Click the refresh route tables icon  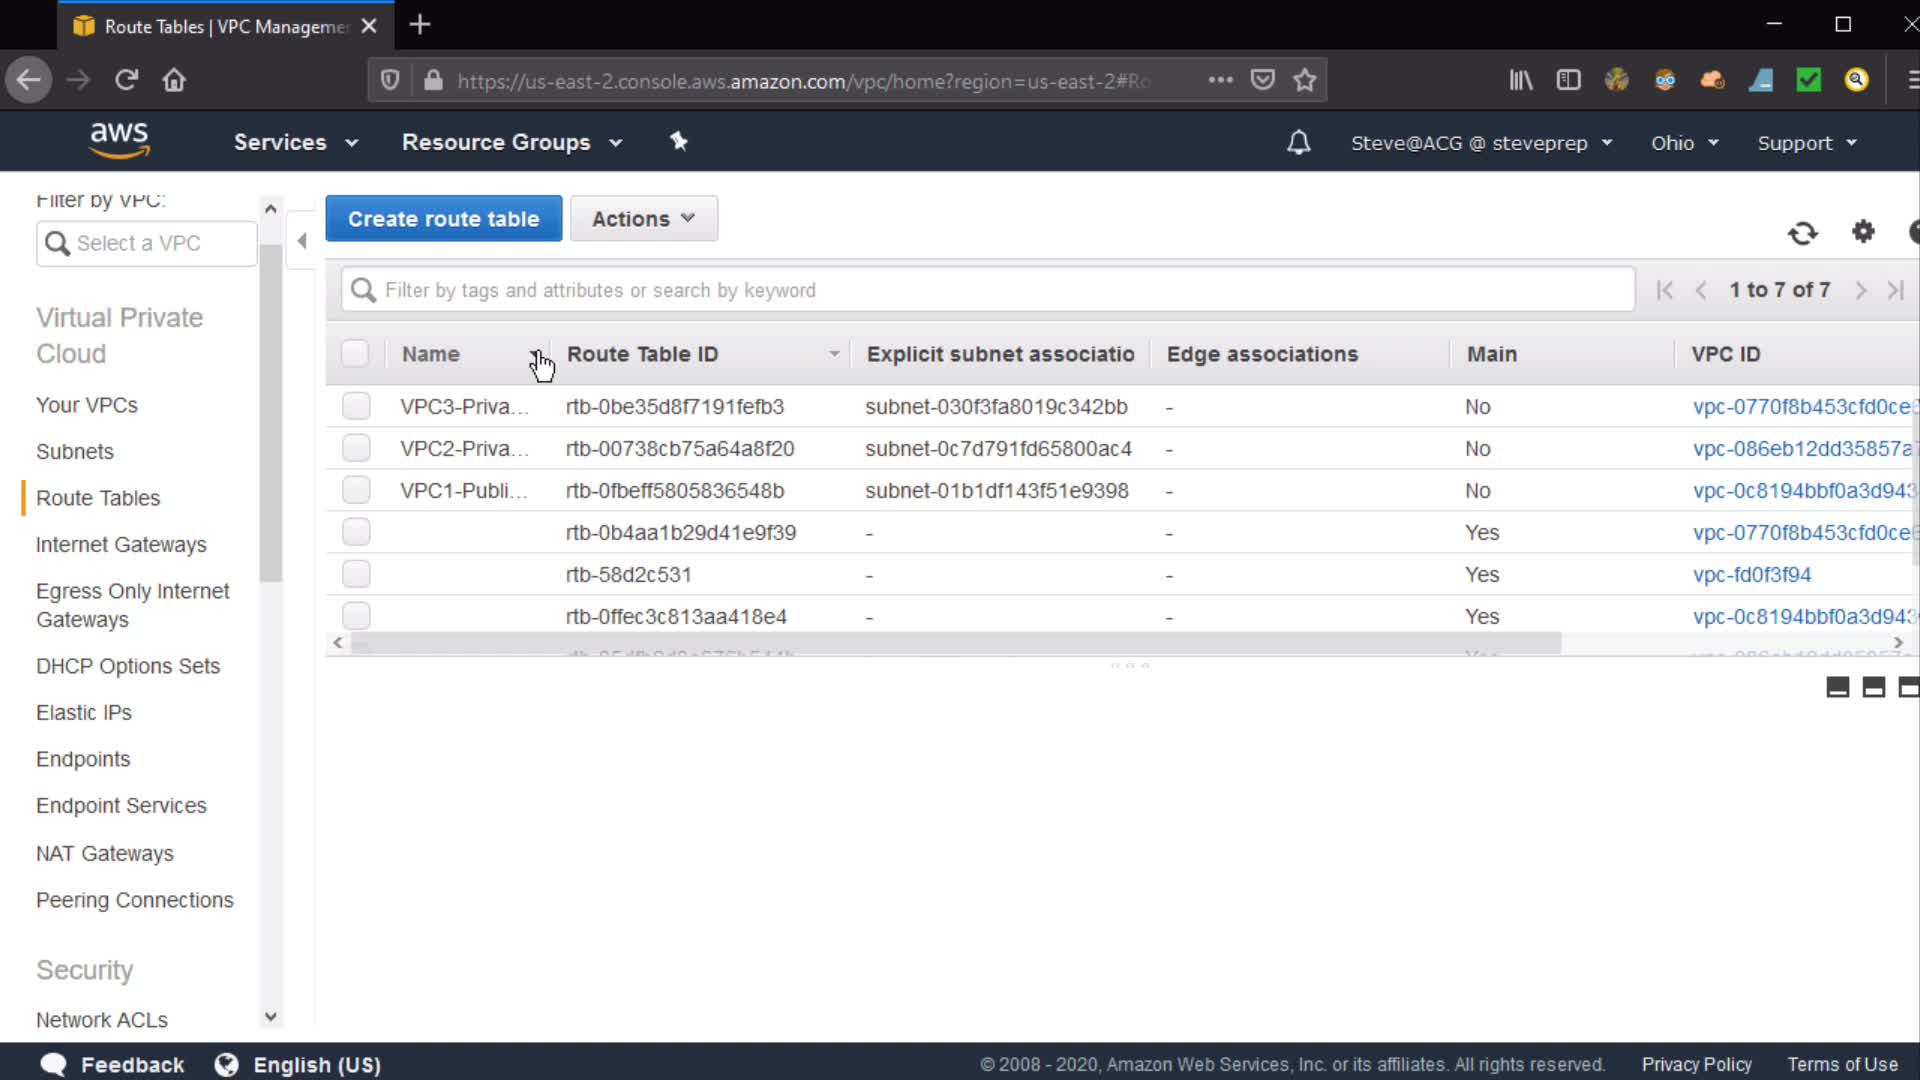click(x=1802, y=233)
